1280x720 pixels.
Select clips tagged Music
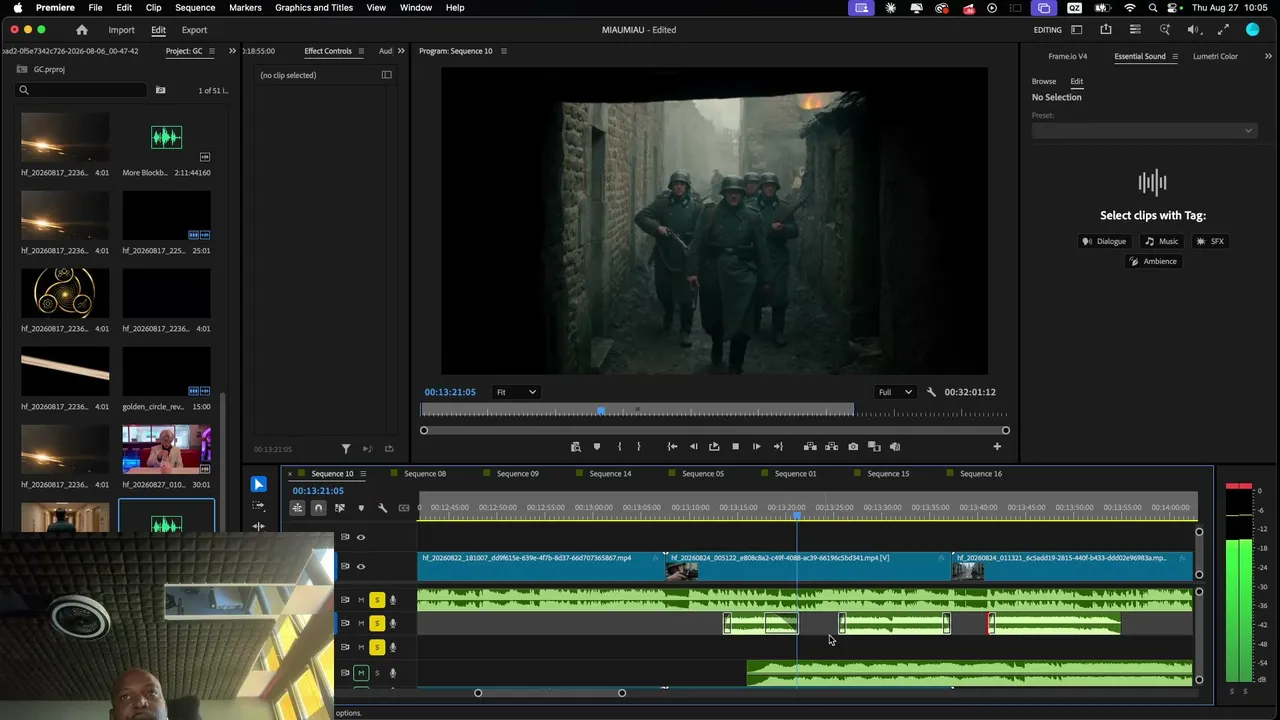[1162, 241]
